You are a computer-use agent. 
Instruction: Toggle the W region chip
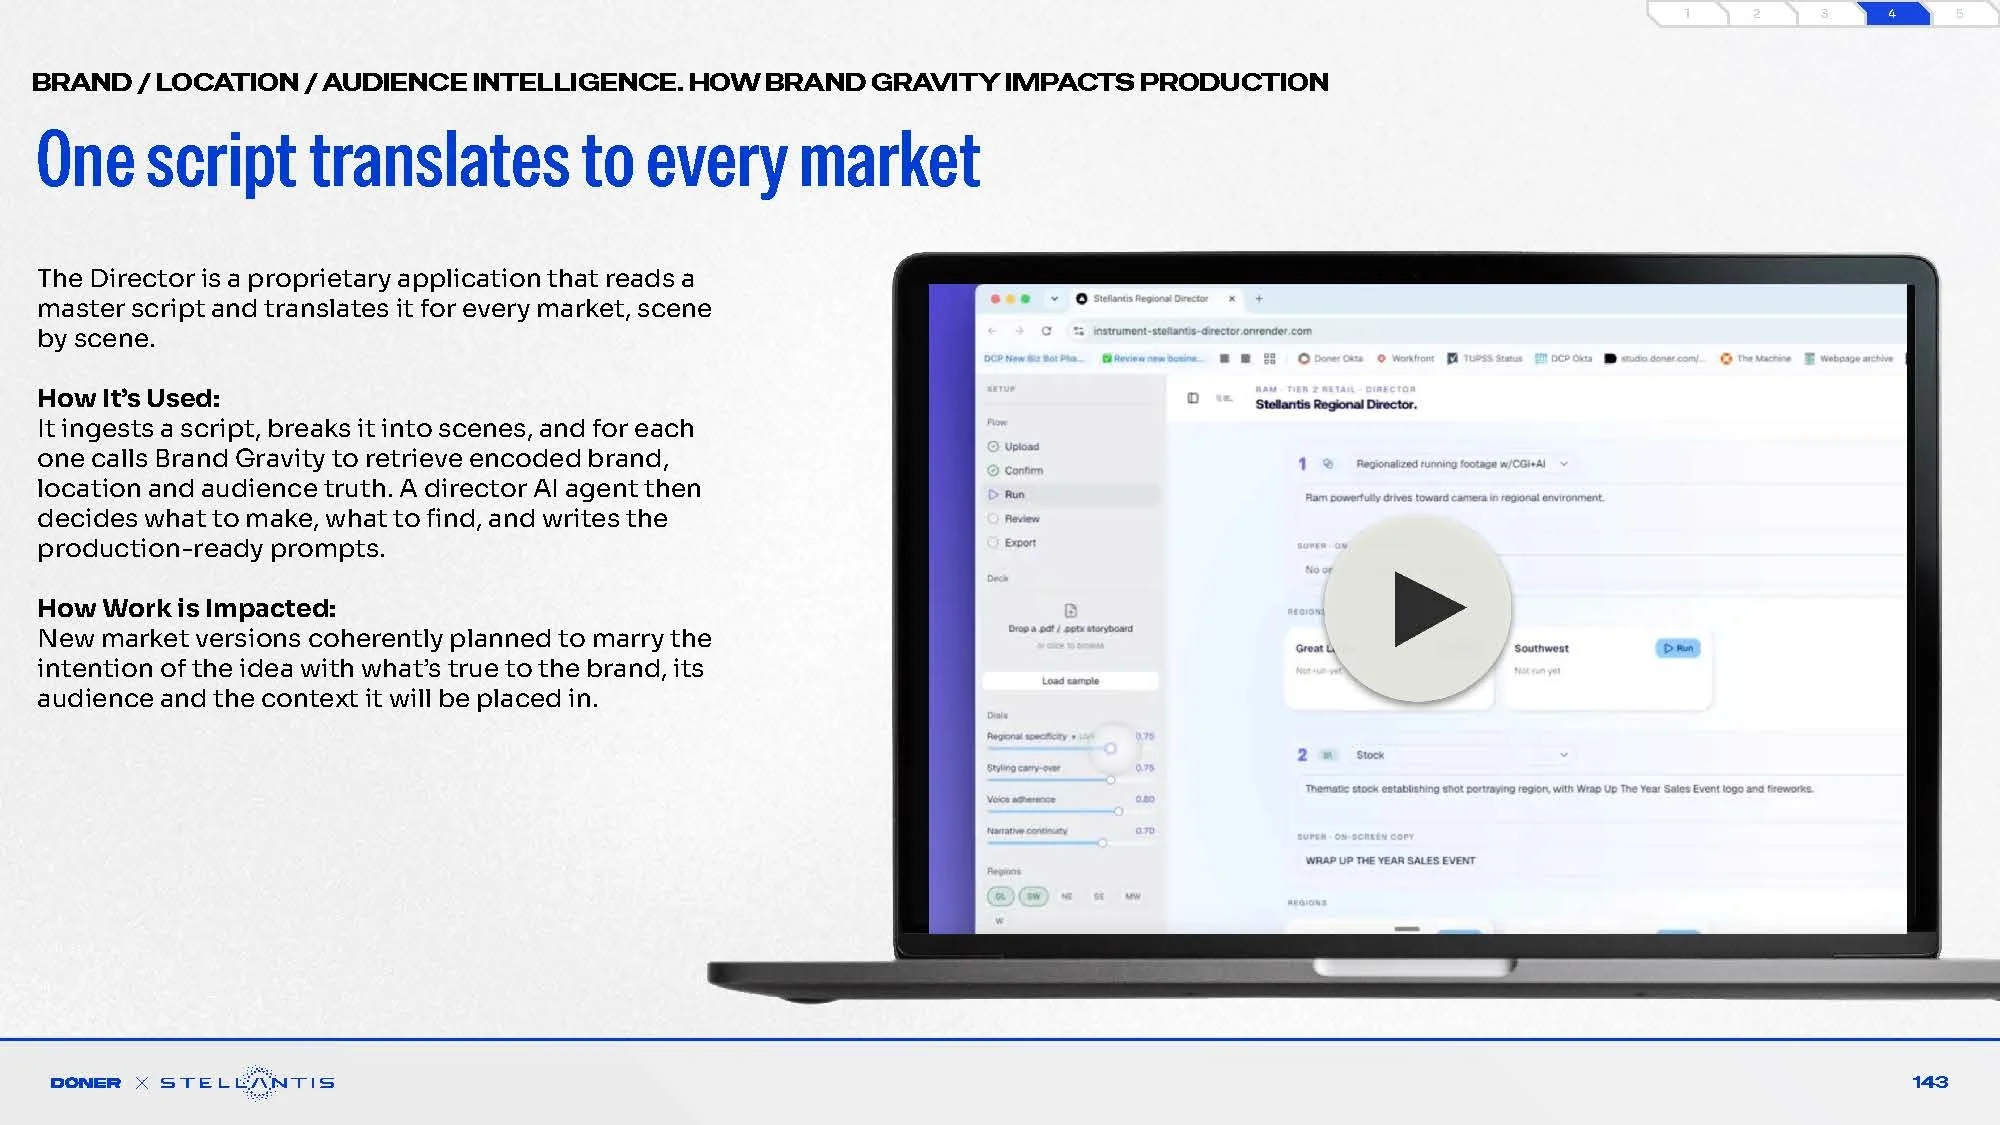click(x=999, y=921)
